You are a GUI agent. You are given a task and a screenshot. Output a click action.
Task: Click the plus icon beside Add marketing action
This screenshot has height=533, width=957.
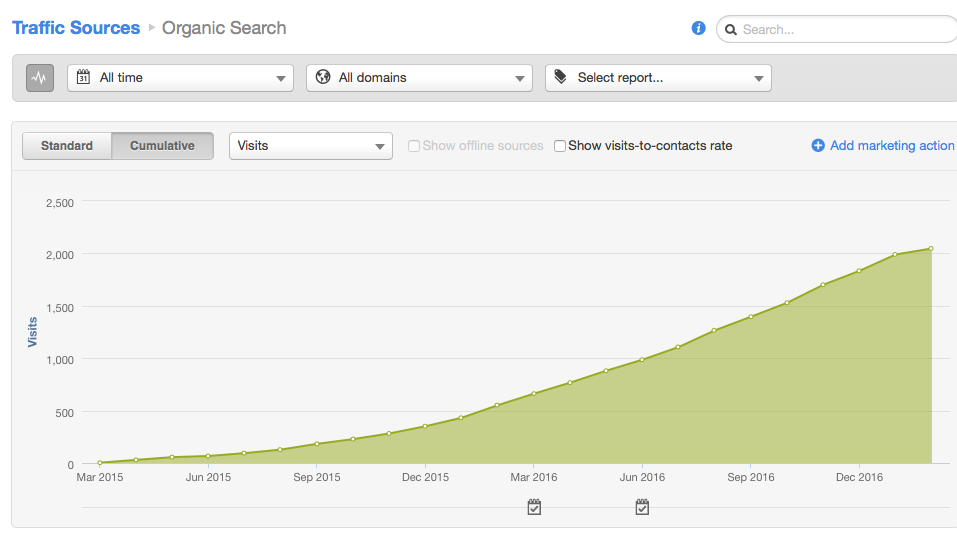pyautogui.click(x=818, y=146)
